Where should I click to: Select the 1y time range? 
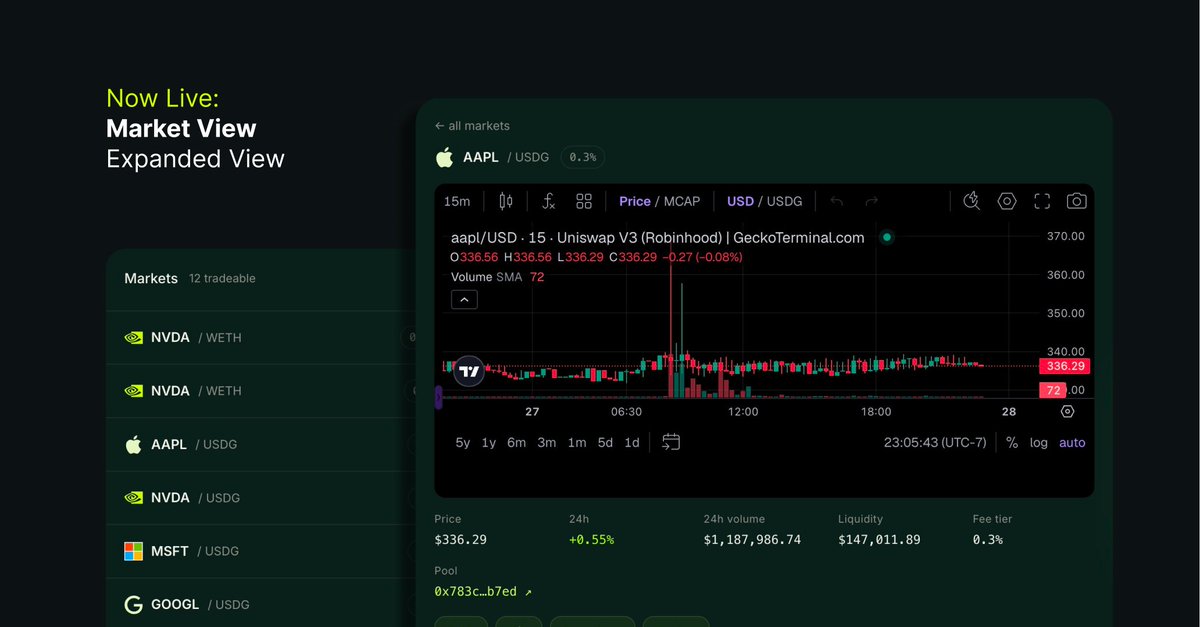(489, 442)
